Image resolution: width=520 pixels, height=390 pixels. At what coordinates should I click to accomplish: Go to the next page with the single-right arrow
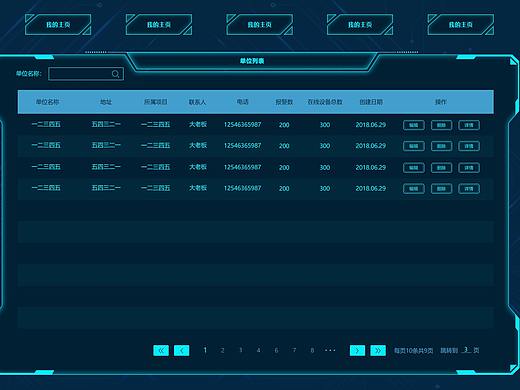[x=357, y=350]
